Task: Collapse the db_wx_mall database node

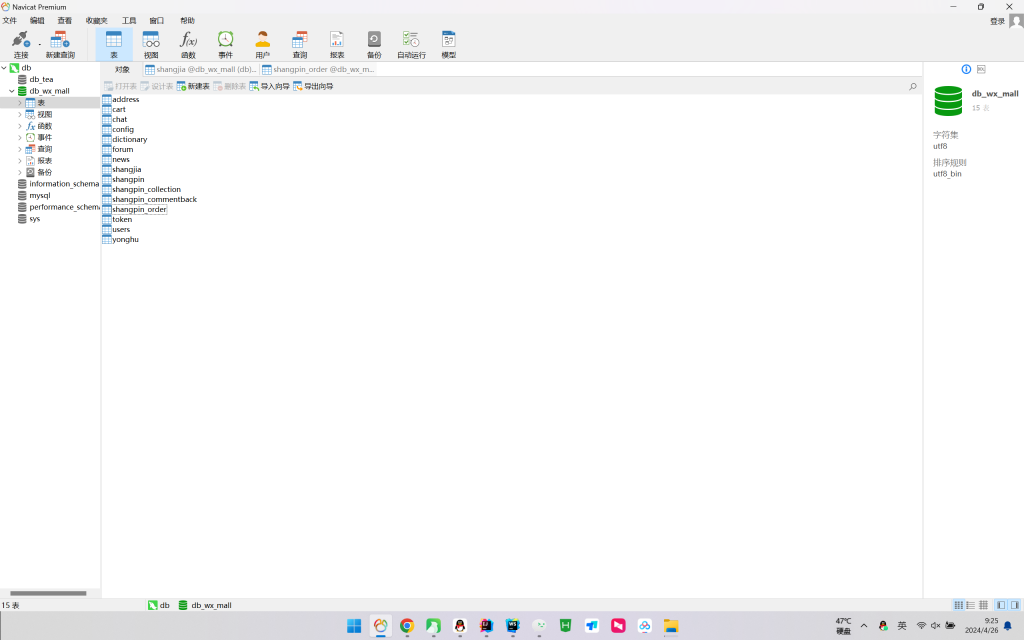Action: pos(11,91)
